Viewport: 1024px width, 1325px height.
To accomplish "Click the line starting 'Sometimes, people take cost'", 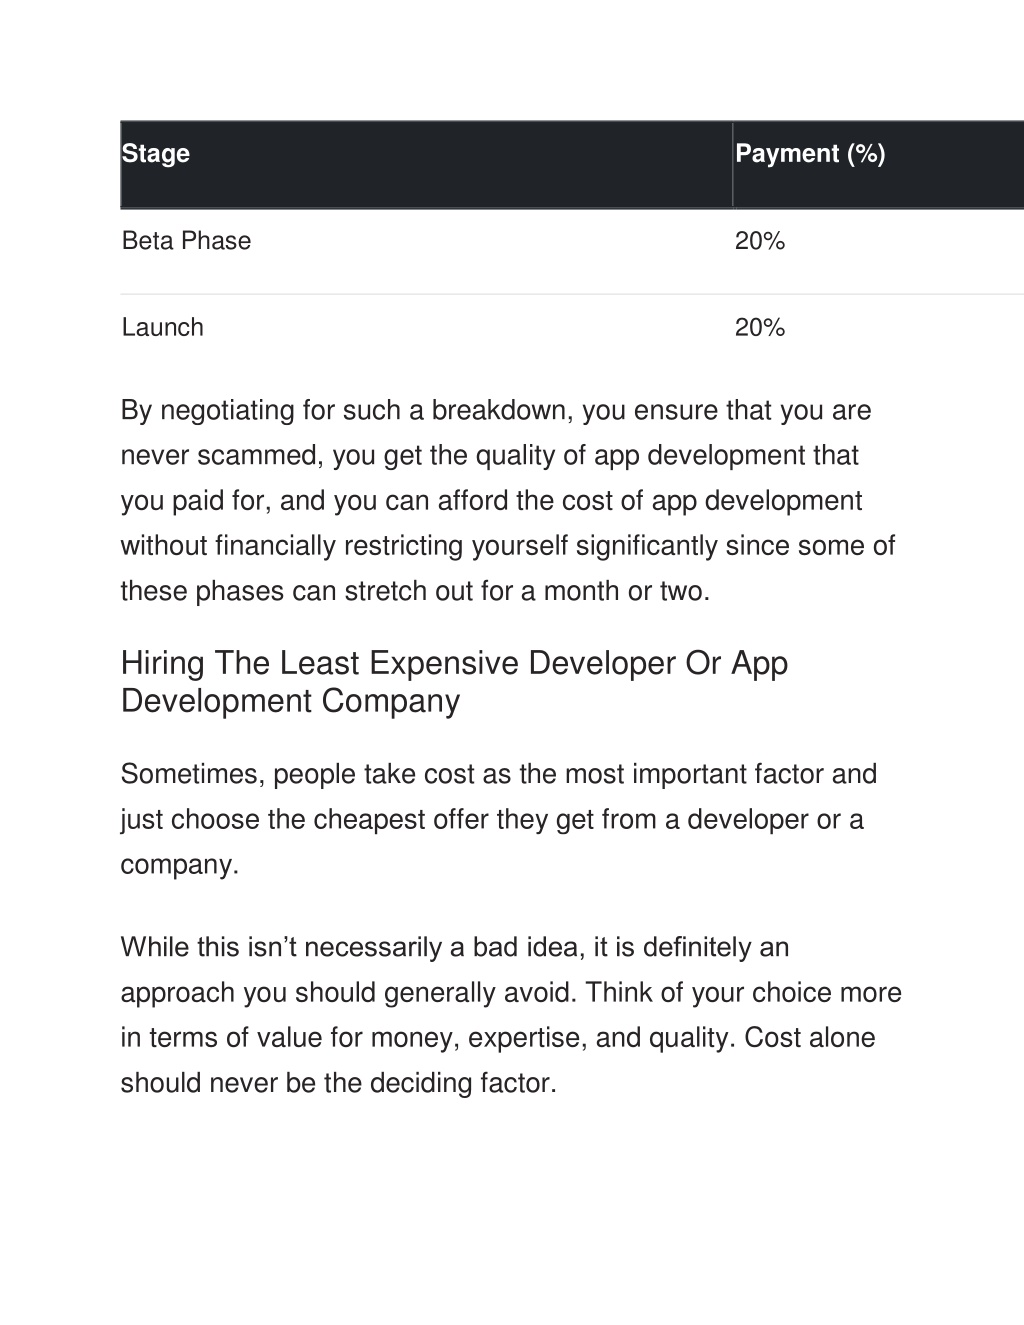I will 499,774.
